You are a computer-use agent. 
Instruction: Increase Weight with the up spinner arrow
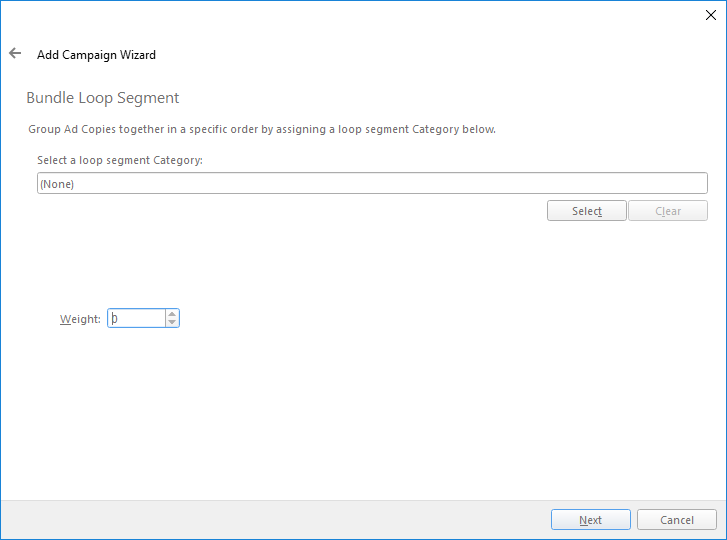point(172,314)
